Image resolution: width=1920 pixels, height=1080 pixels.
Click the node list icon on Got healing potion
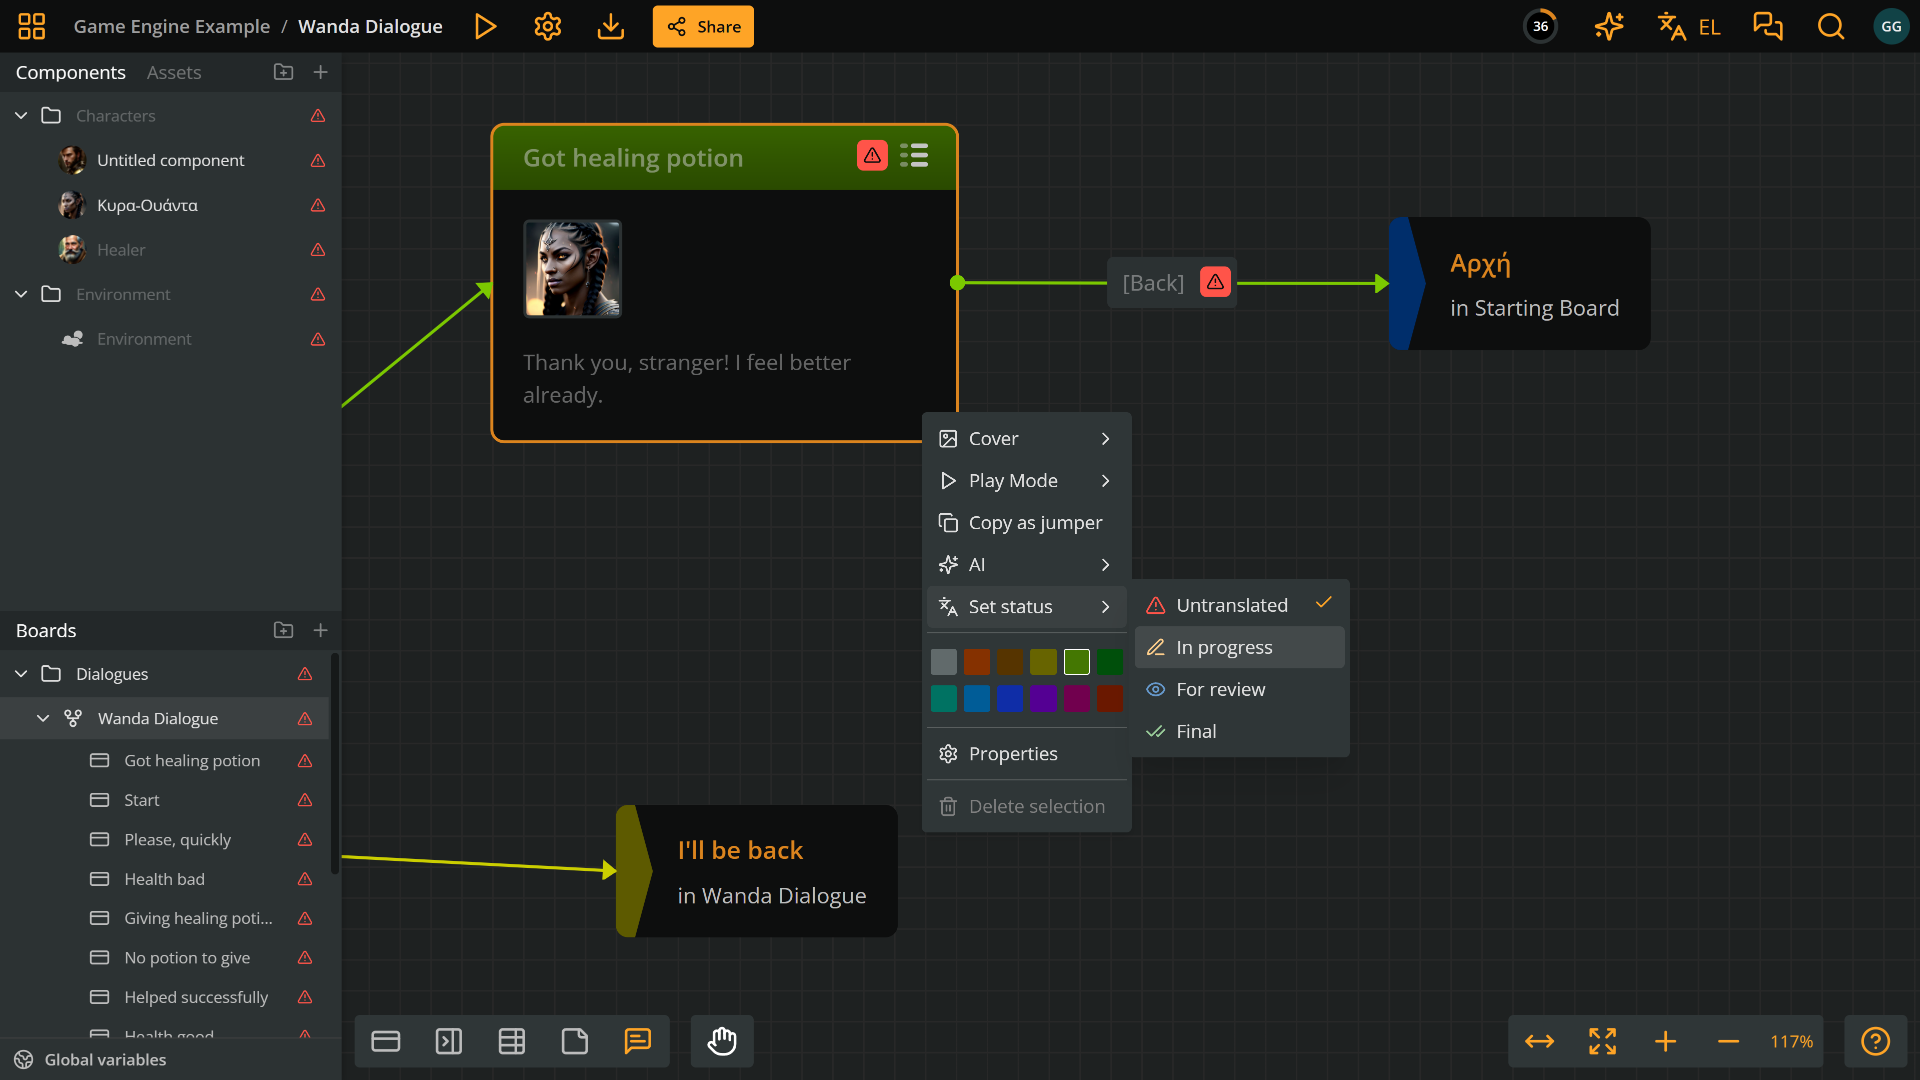point(914,155)
